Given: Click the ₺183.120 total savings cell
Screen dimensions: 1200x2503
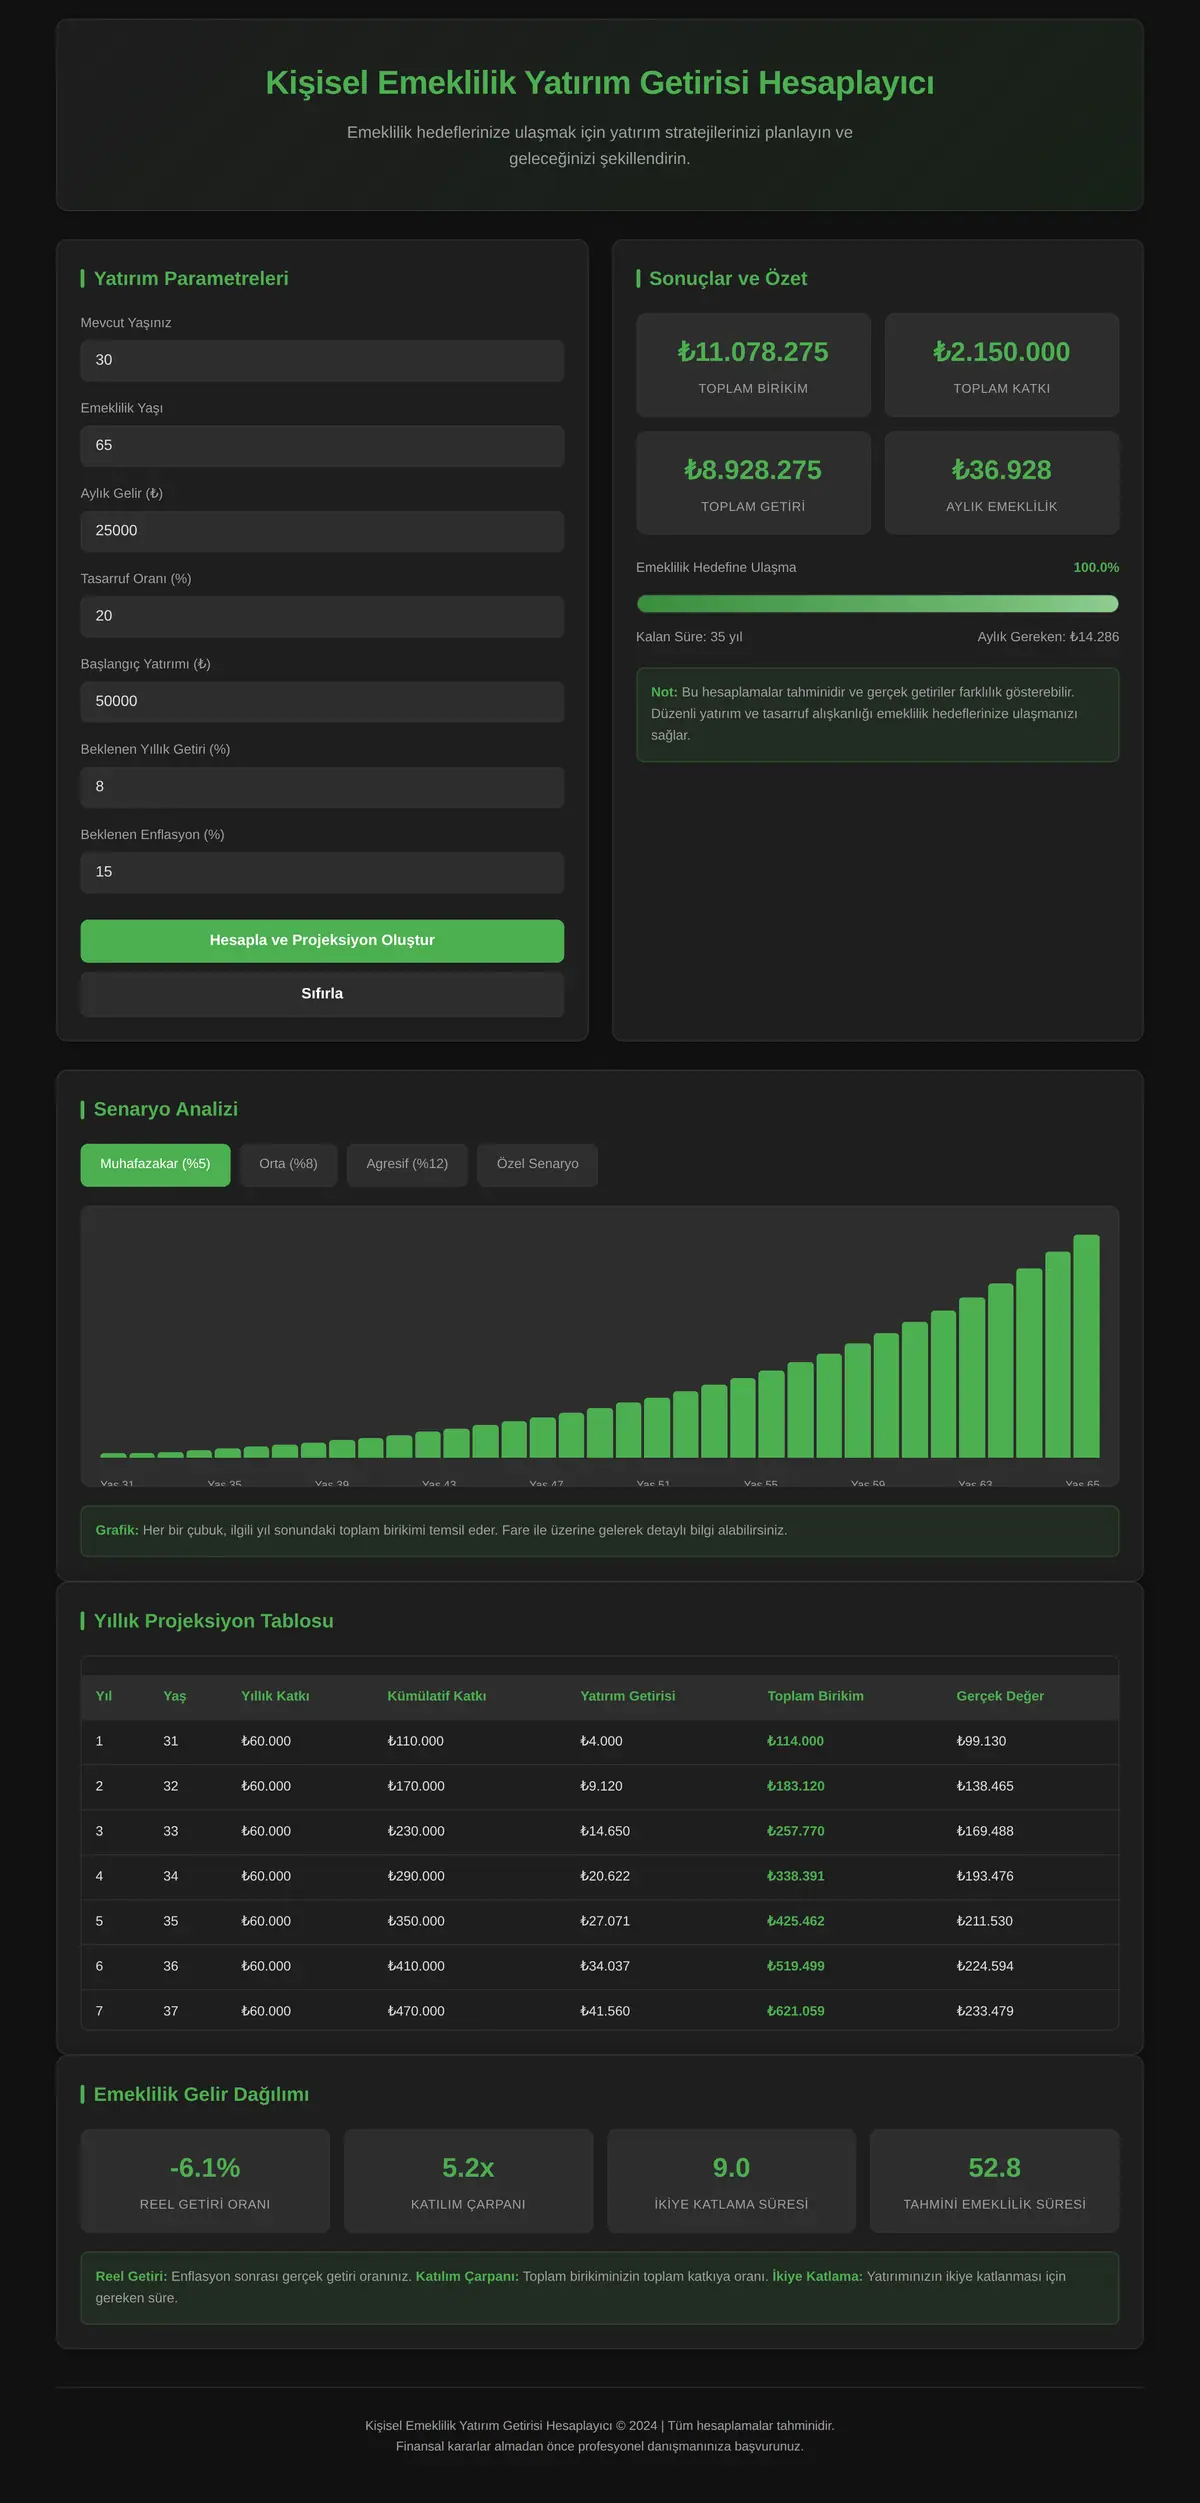Looking at the screenshot, I should pos(795,1786).
